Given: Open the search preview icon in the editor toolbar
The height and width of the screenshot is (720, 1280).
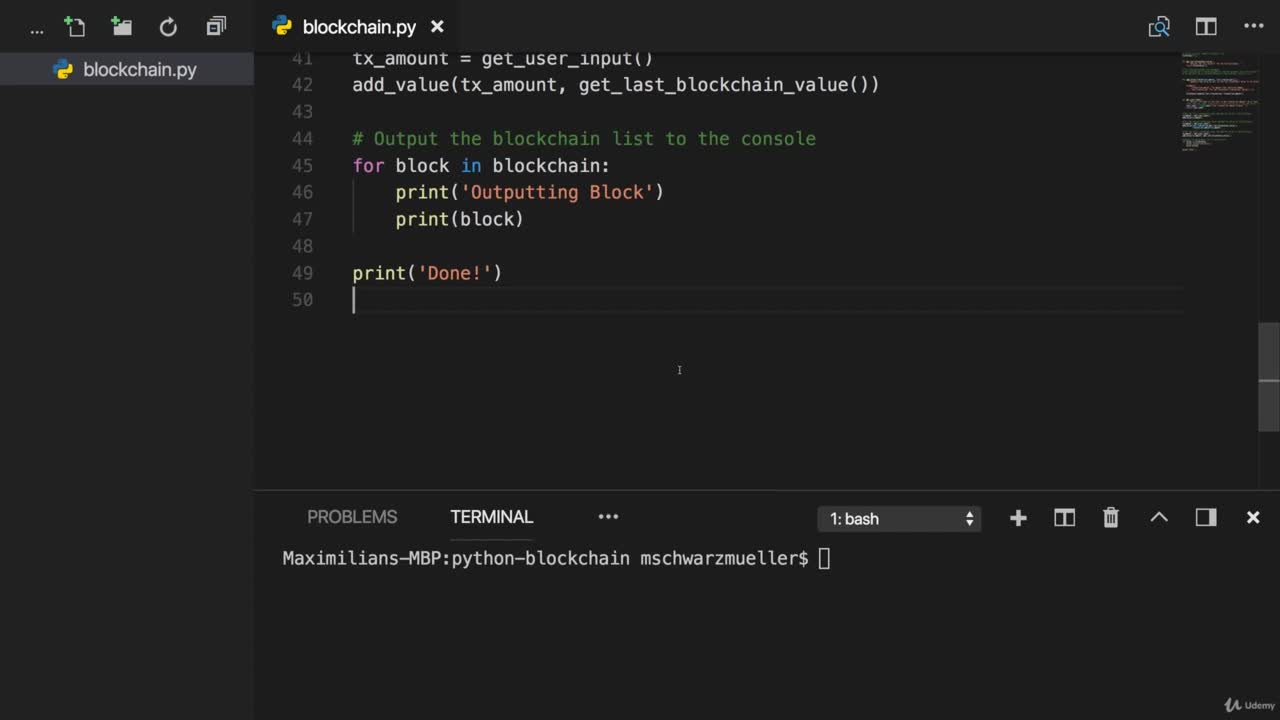Looking at the screenshot, I should tap(1159, 27).
